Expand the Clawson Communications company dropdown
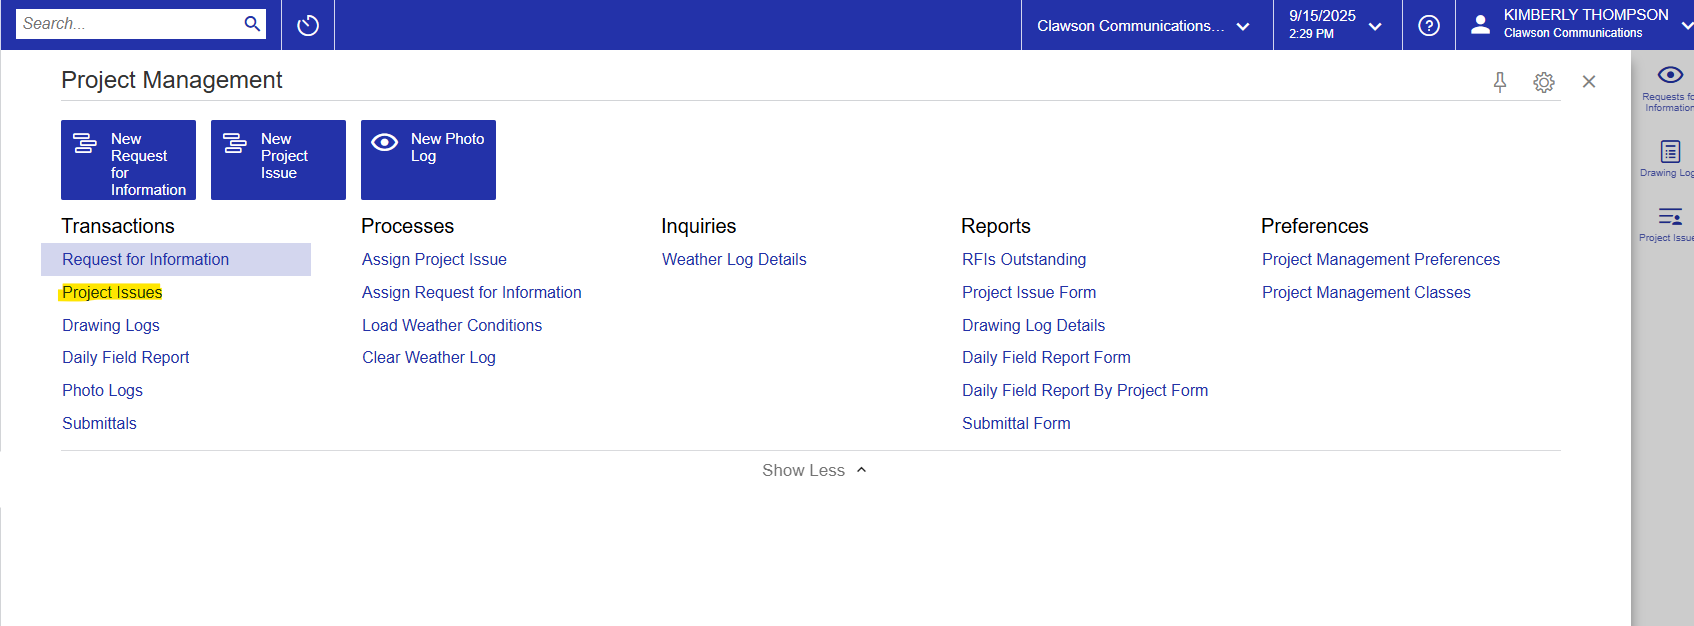The width and height of the screenshot is (1694, 626). pos(1143,26)
